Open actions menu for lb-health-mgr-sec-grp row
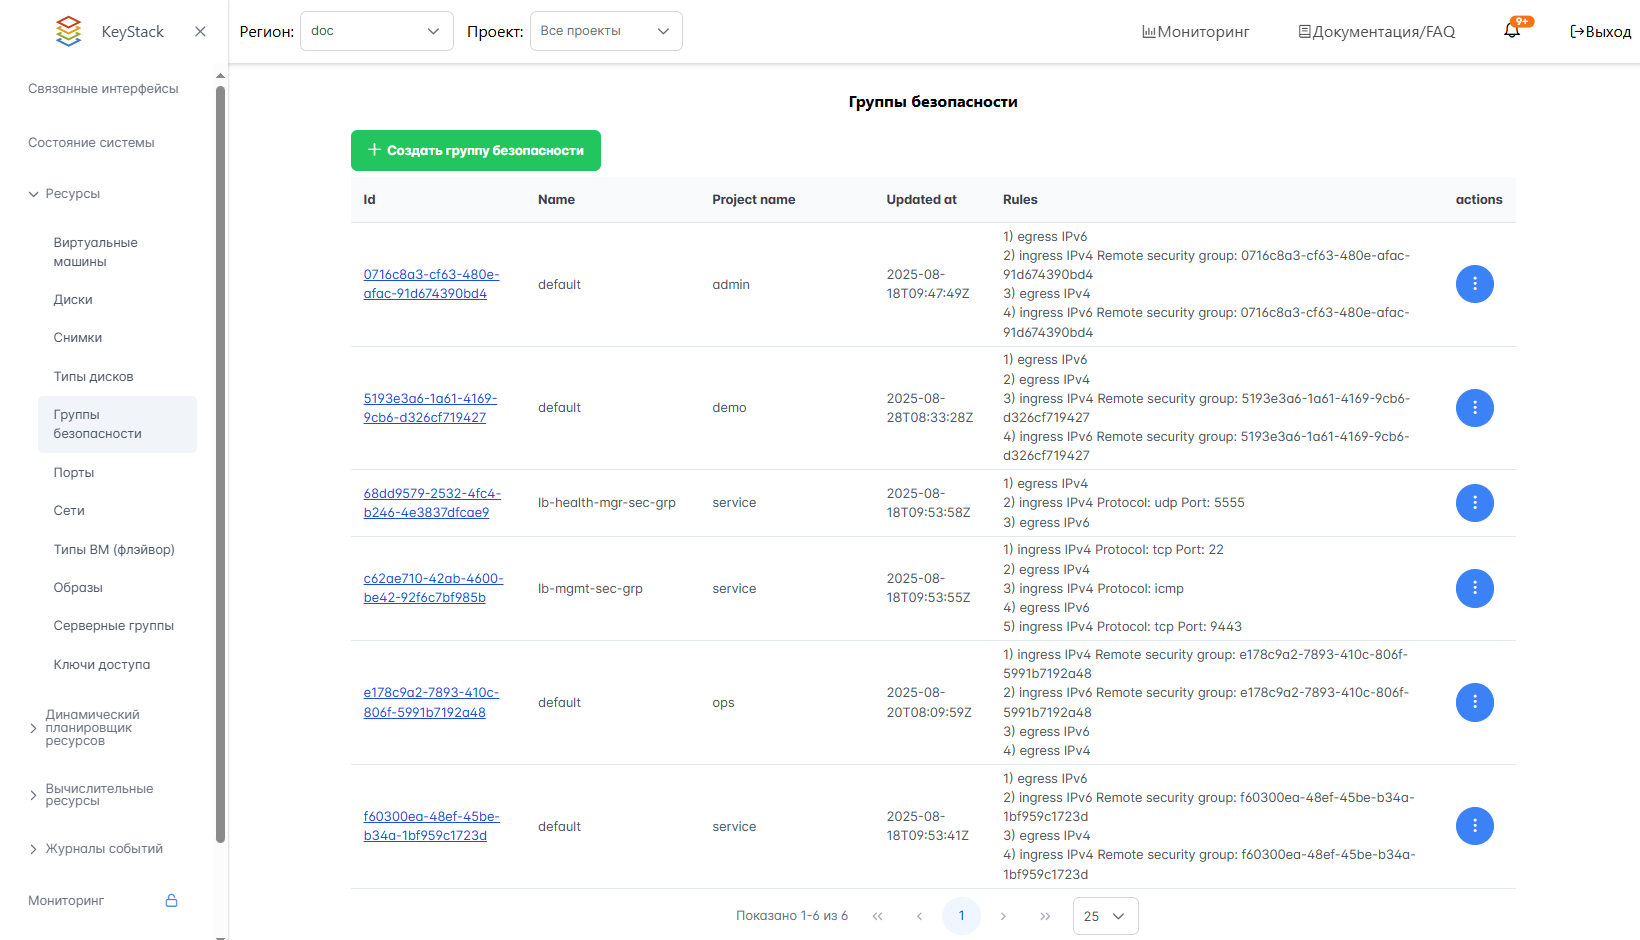The height and width of the screenshot is (940, 1640). 1474,503
